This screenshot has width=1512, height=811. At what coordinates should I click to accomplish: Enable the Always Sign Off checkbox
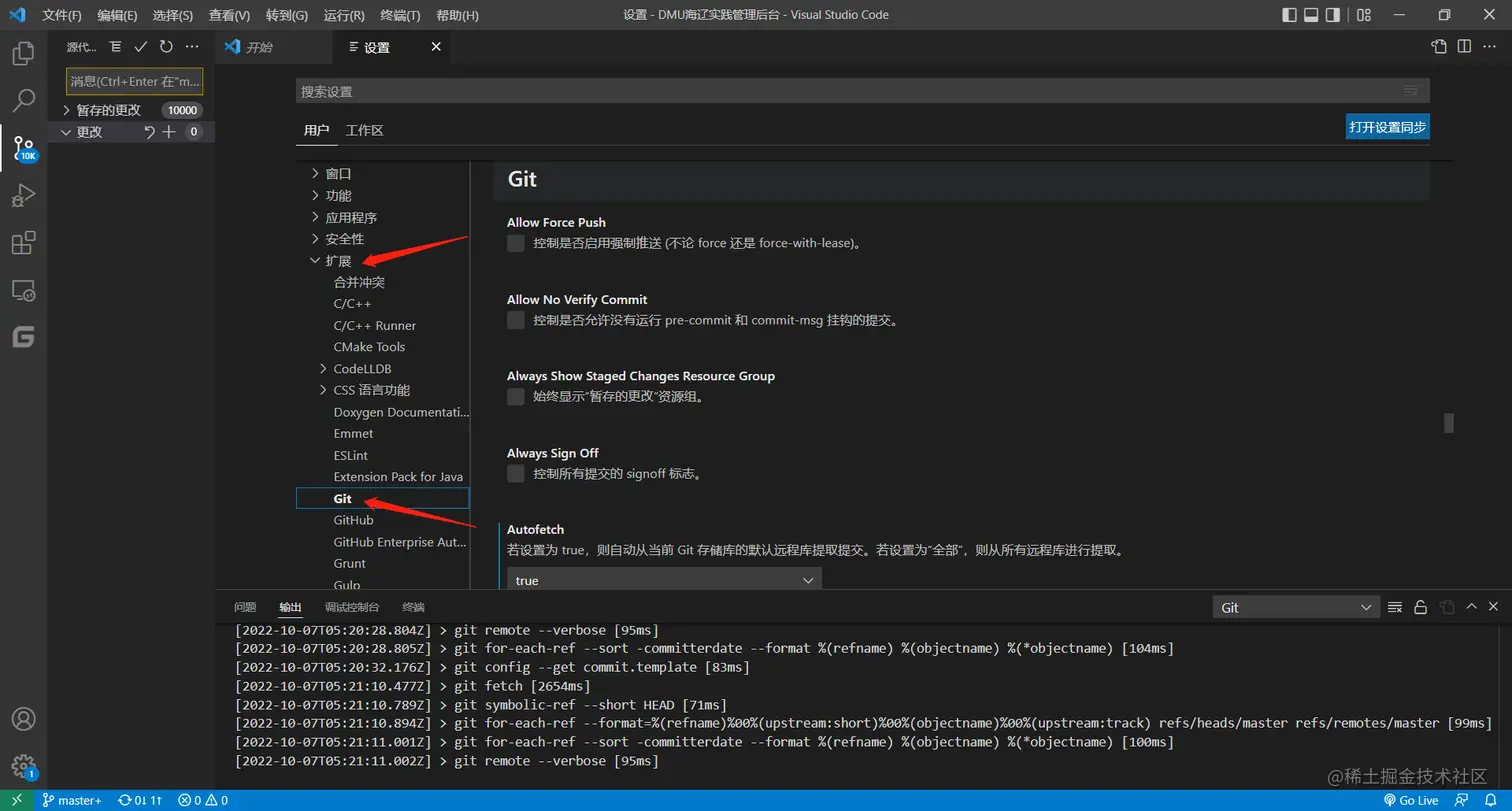516,473
